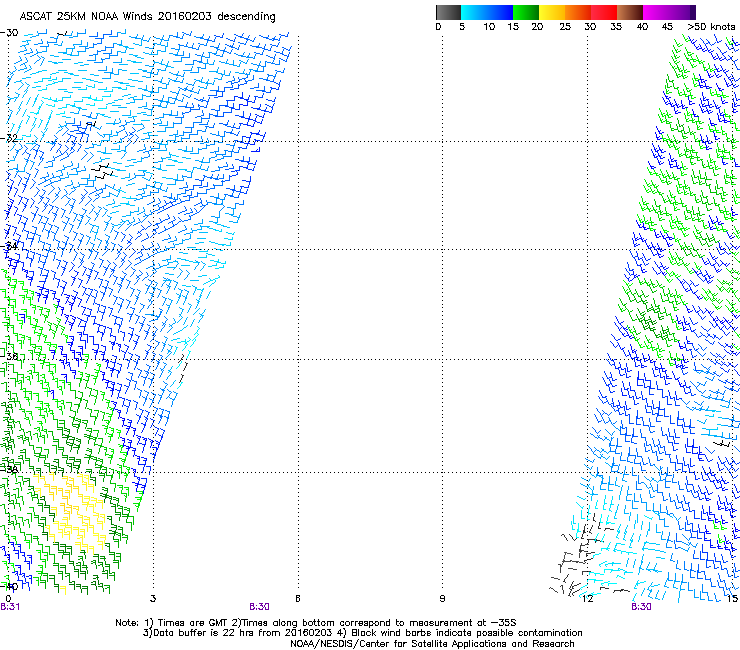Pick the yellow 20-25 knots legend segment
The height and width of the screenshot is (650, 740).
coord(552,12)
